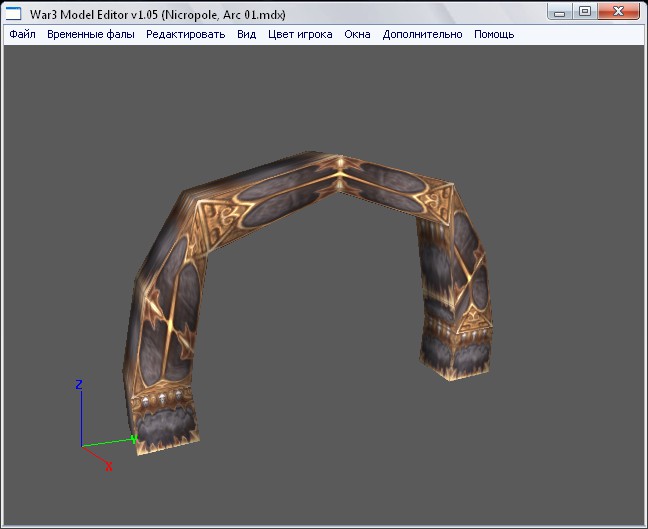Screen dimensions: 648x529
Task: Open the Окна menu
Action: pyautogui.click(x=357, y=34)
